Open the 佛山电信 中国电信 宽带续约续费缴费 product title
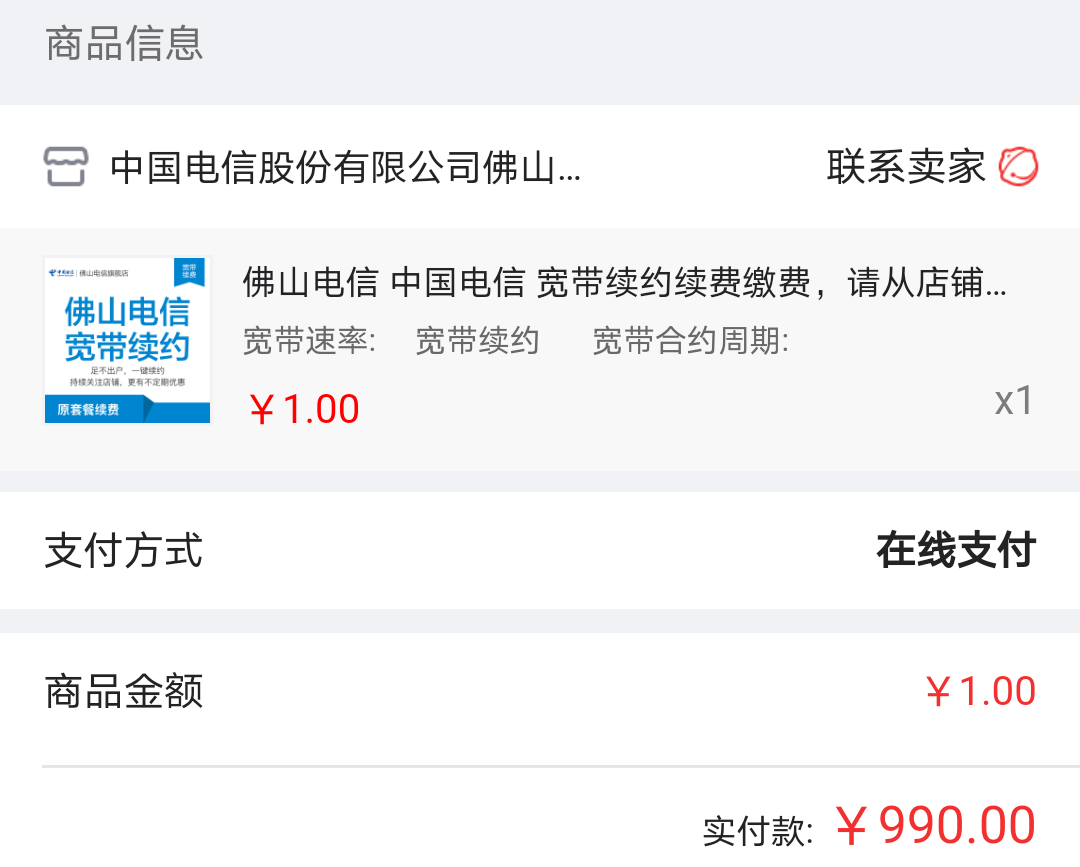 [624, 284]
